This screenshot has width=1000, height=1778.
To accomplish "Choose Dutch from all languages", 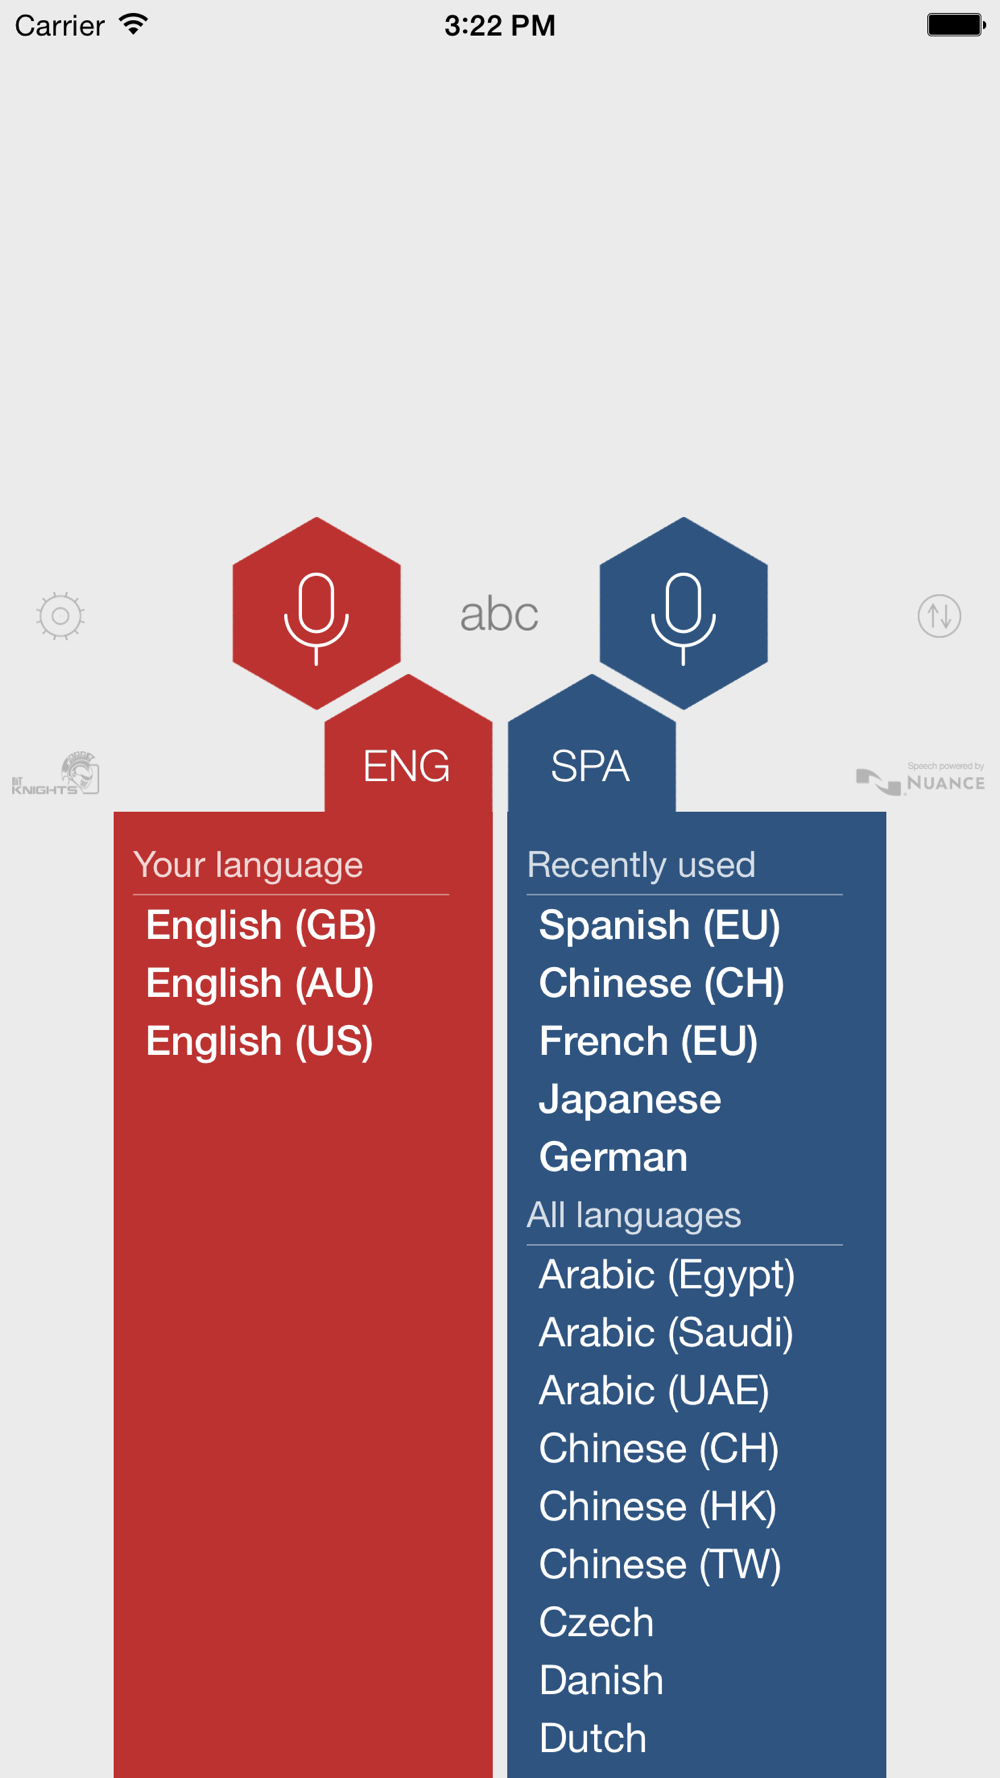I will pos(593,1738).
